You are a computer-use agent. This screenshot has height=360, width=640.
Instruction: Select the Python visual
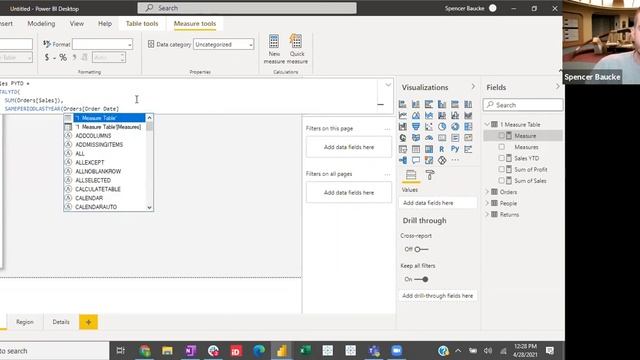(x=455, y=149)
